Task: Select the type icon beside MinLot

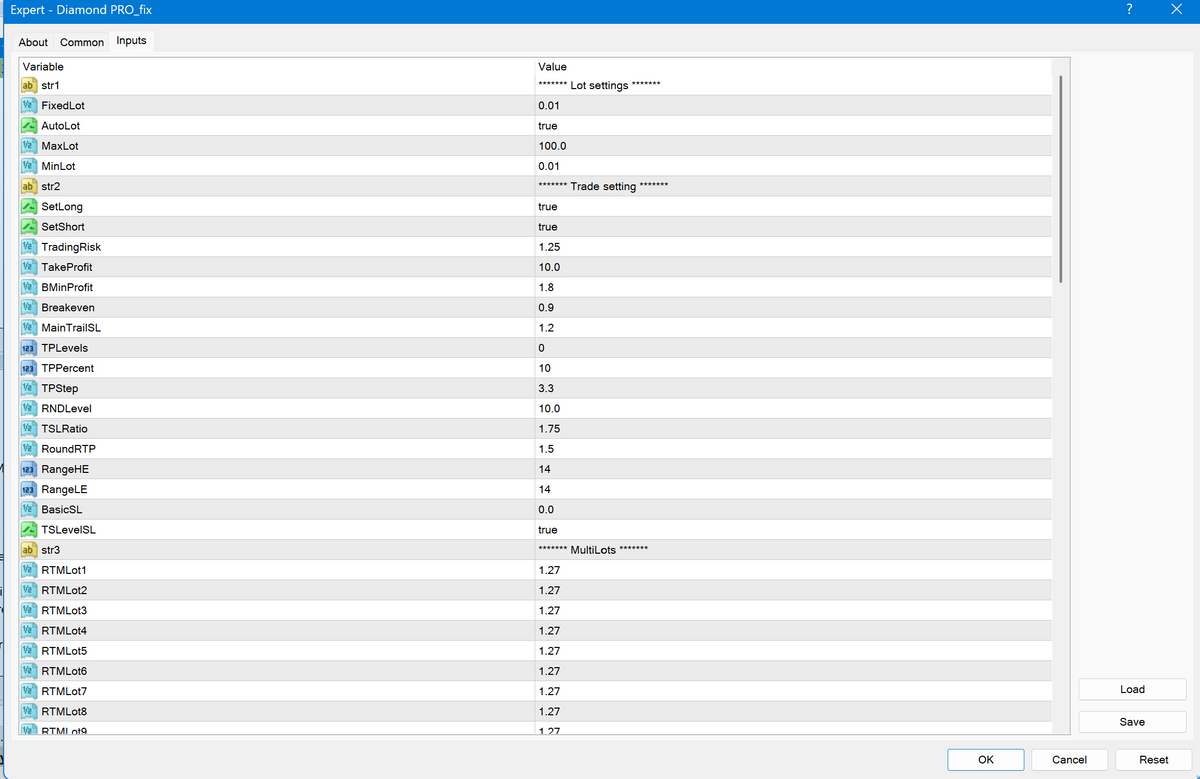Action: 29,166
